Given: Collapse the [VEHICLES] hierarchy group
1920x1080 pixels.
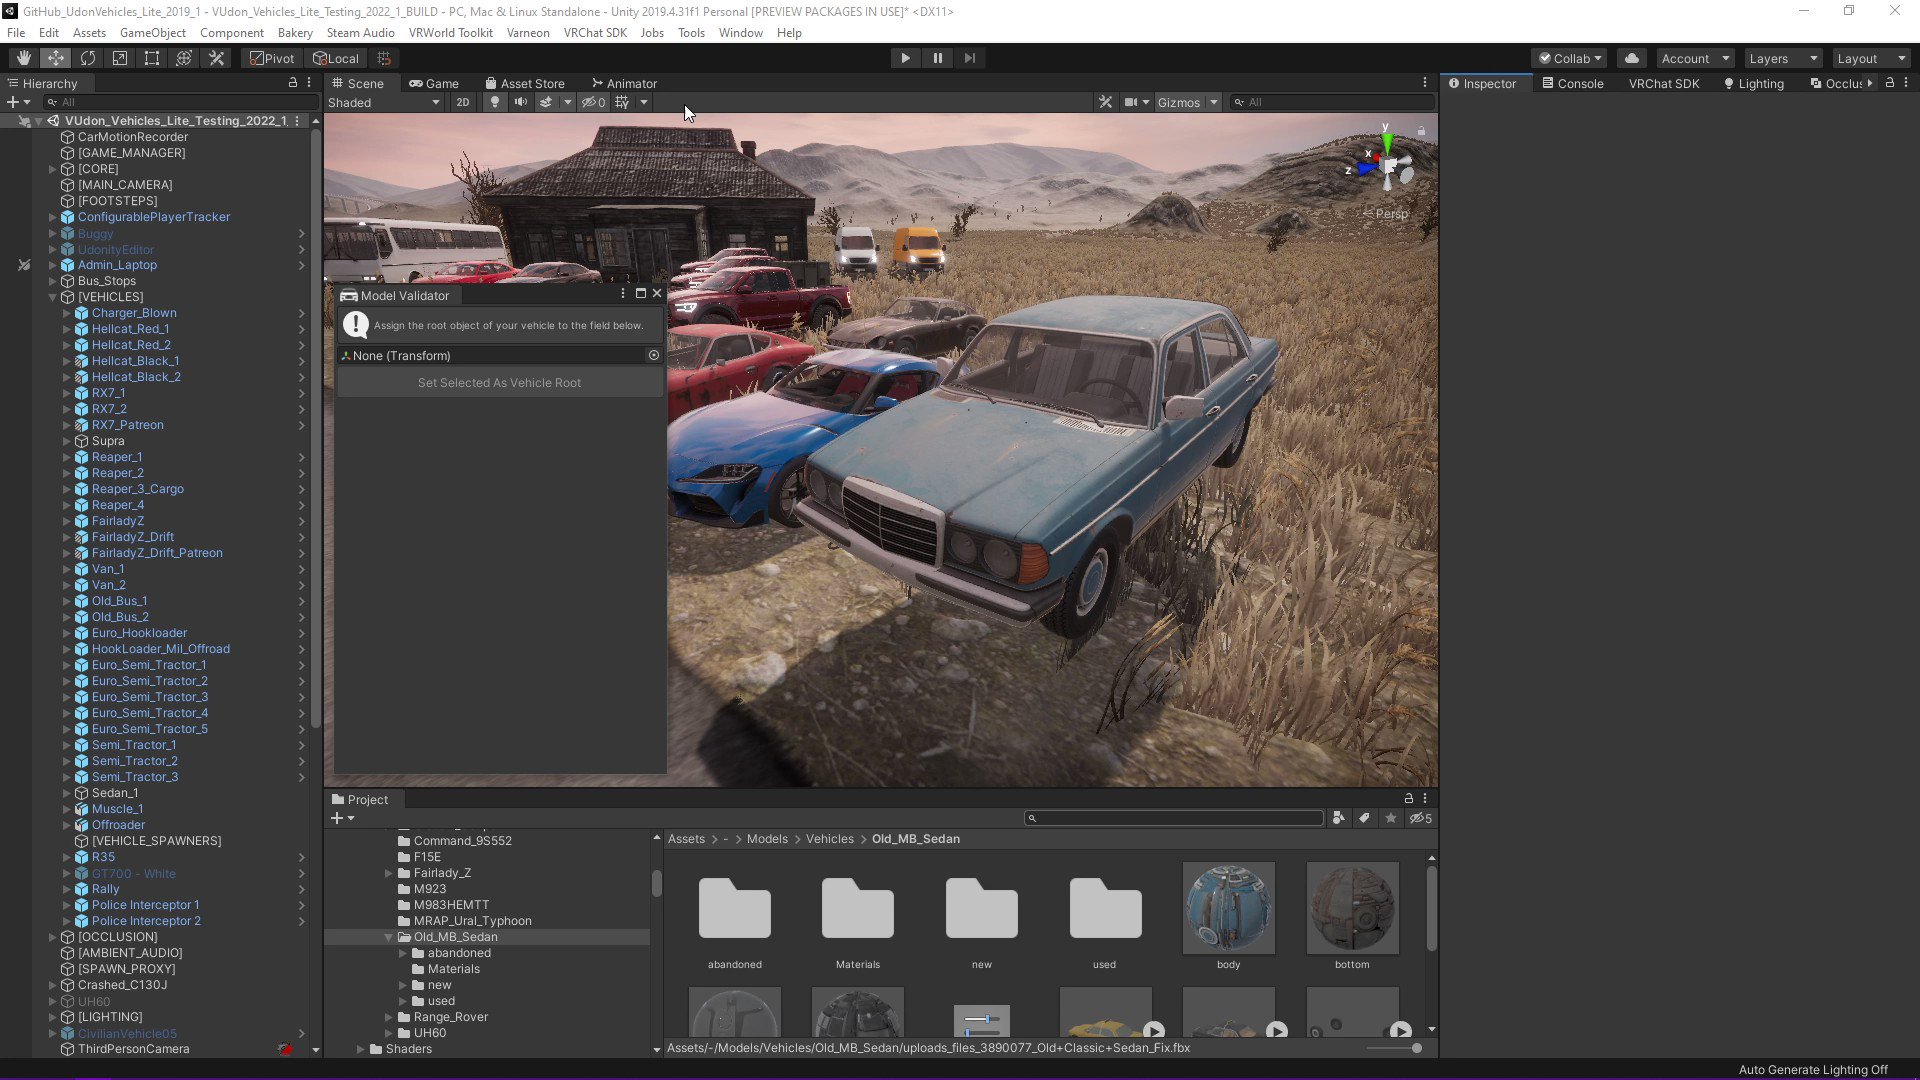Looking at the screenshot, I should point(53,297).
